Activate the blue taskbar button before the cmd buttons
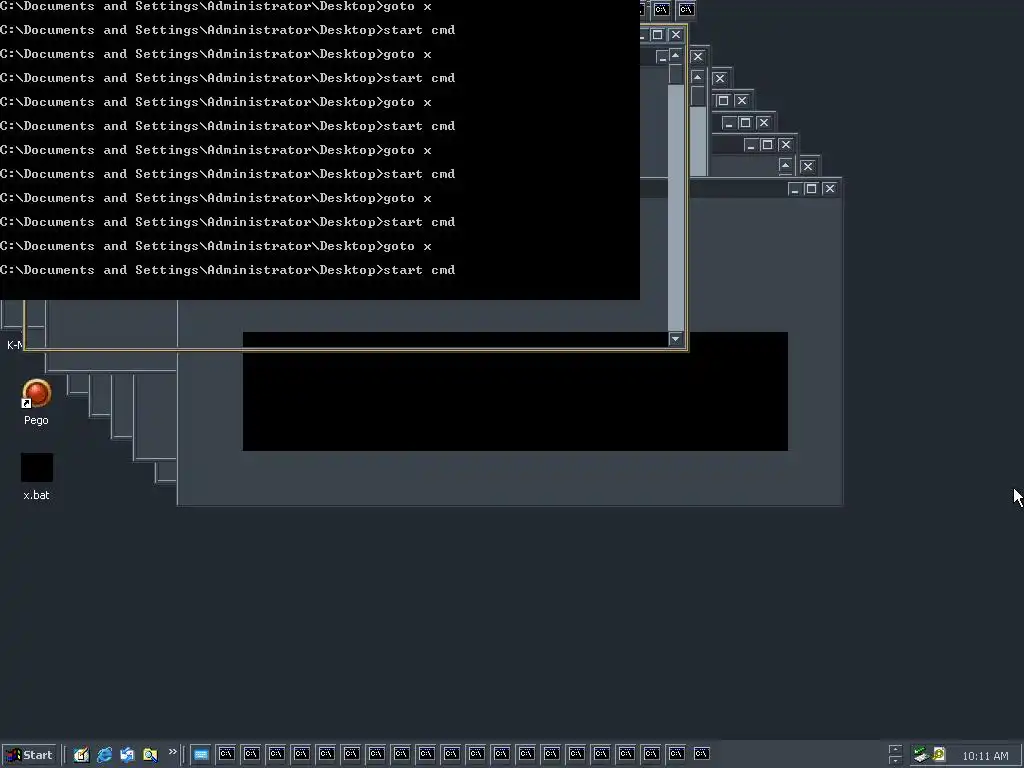This screenshot has height=768, width=1024. (200, 754)
